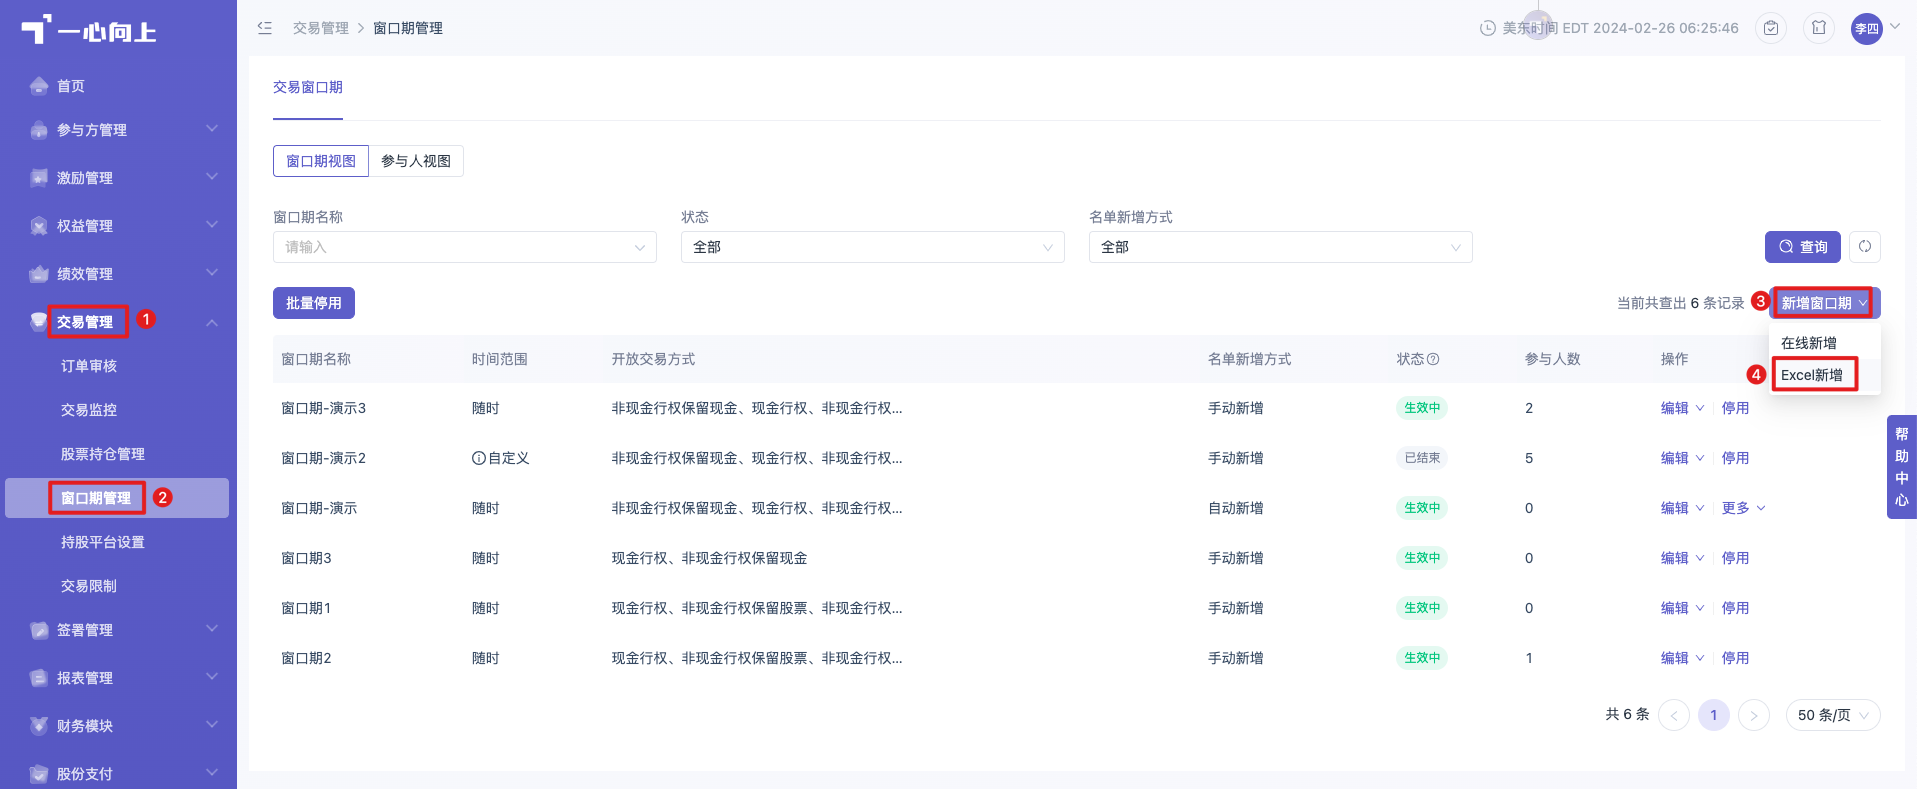Switch to 参与人视图 view
This screenshot has width=1917, height=789.
tap(416, 161)
